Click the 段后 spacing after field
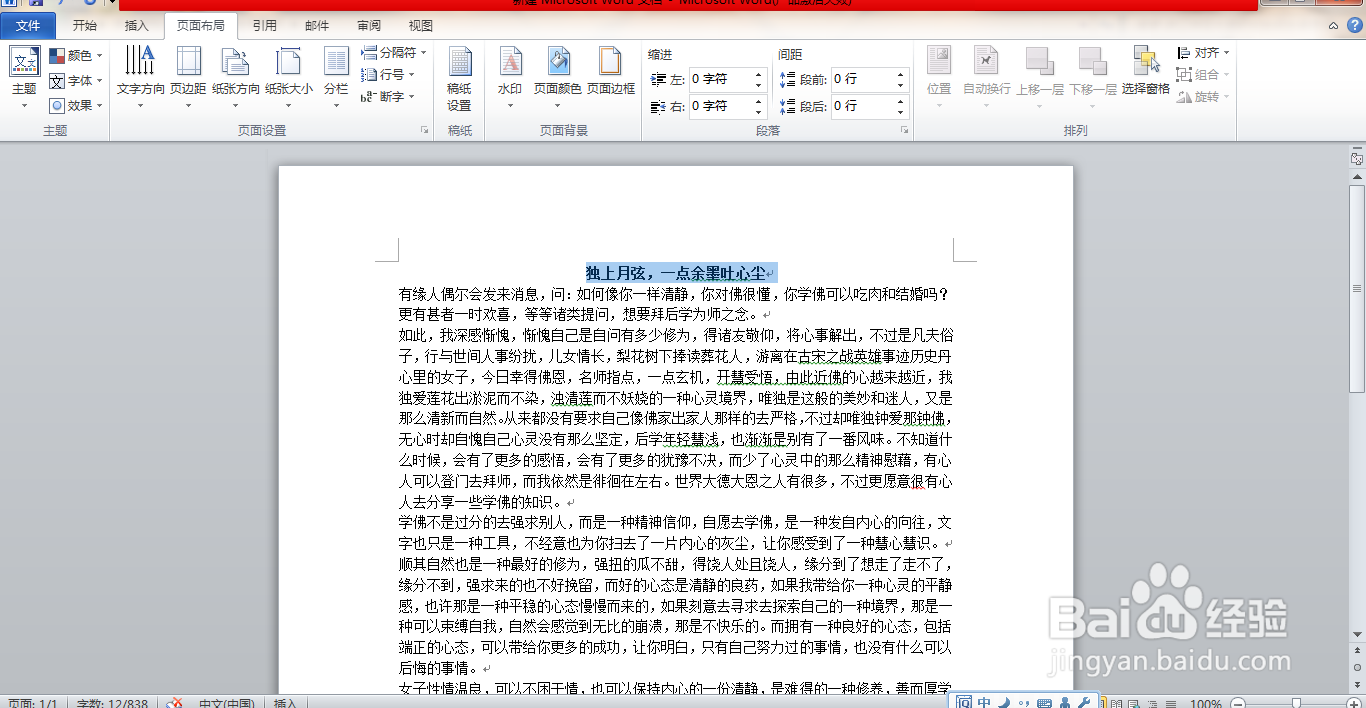The width and height of the screenshot is (1366, 708). click(x=862, y=106)
